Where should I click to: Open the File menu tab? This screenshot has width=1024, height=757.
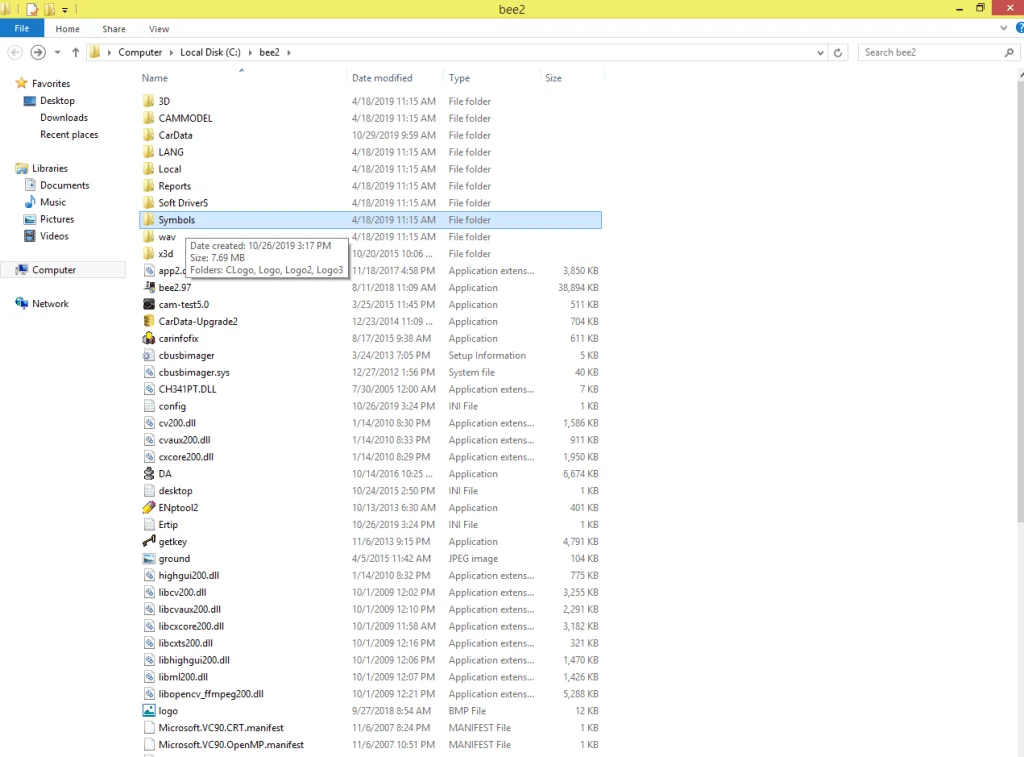tap(21, 29)
